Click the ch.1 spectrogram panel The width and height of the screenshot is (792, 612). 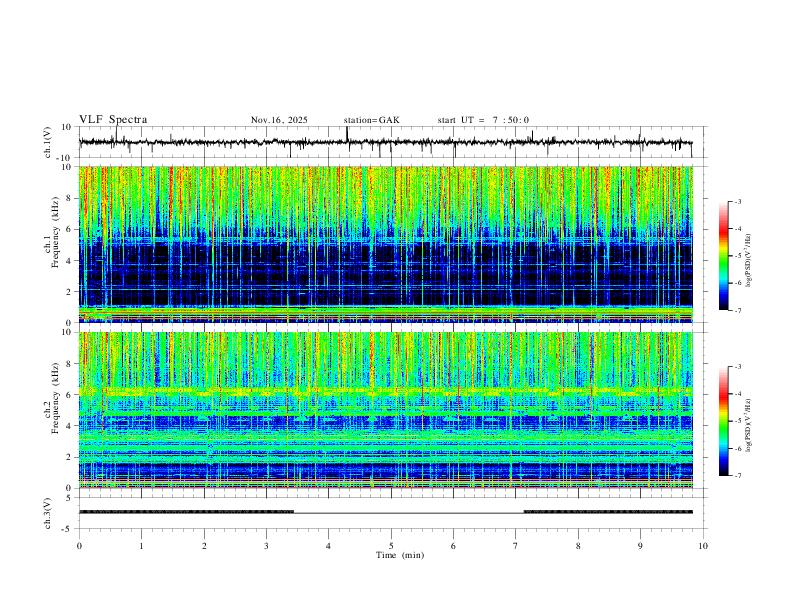click(x=385, y=244)
